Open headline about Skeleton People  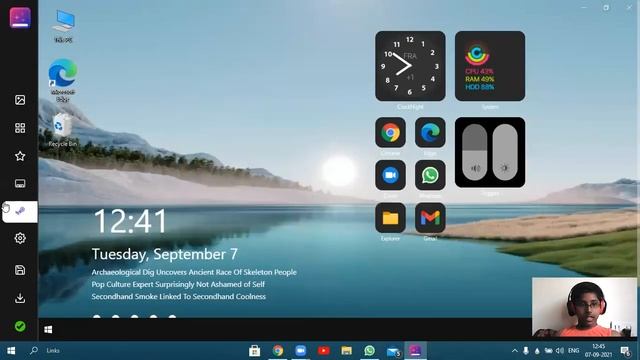(194, 272)
